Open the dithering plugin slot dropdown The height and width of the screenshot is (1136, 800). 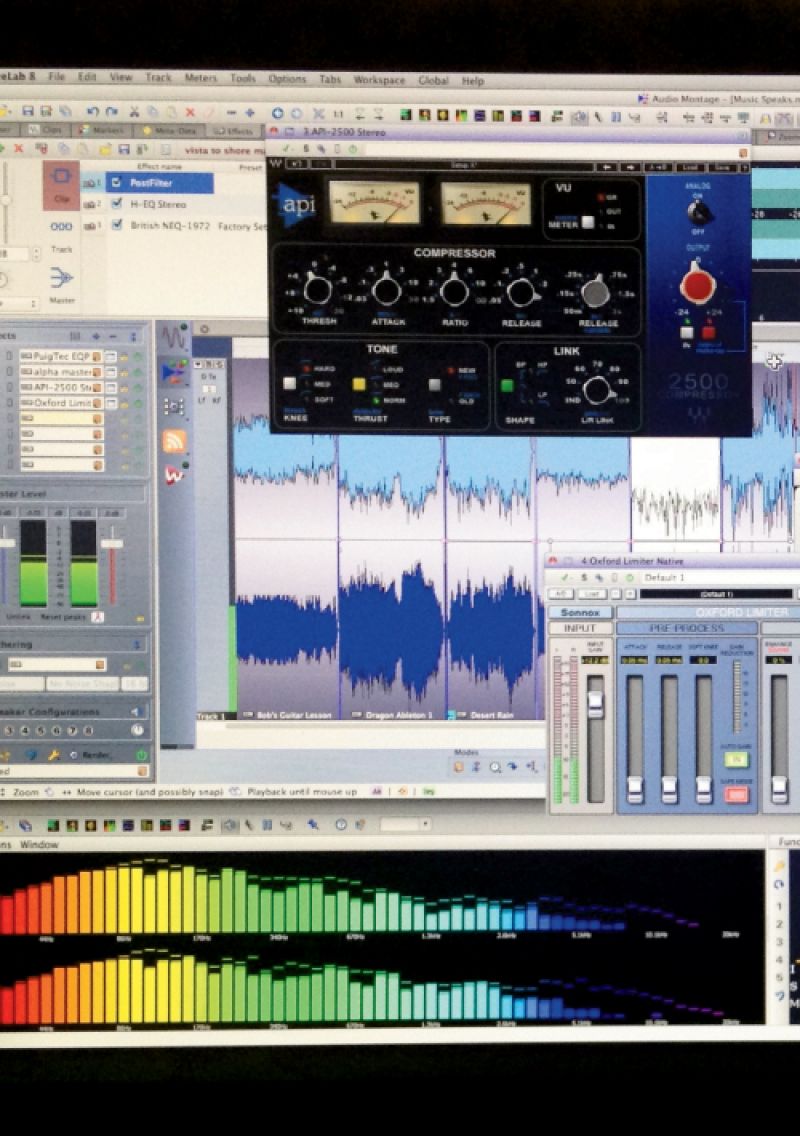(x=99, y=664)
